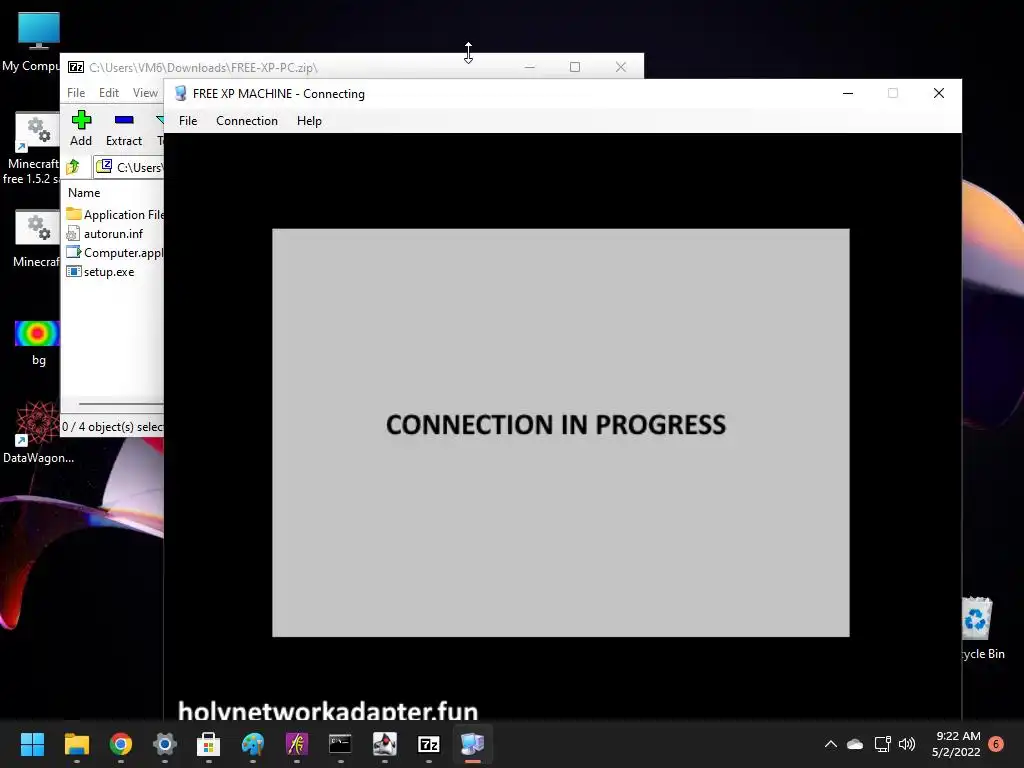Open Google Chrome from the taskbar
1024x768 pixels.
pos(121,744)
